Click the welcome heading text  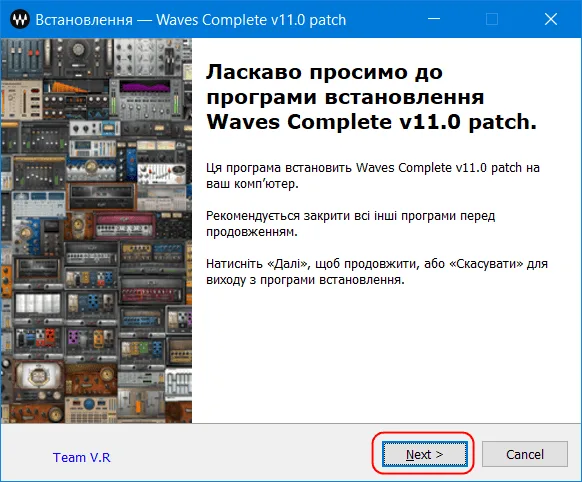click(x=372, y=97)
